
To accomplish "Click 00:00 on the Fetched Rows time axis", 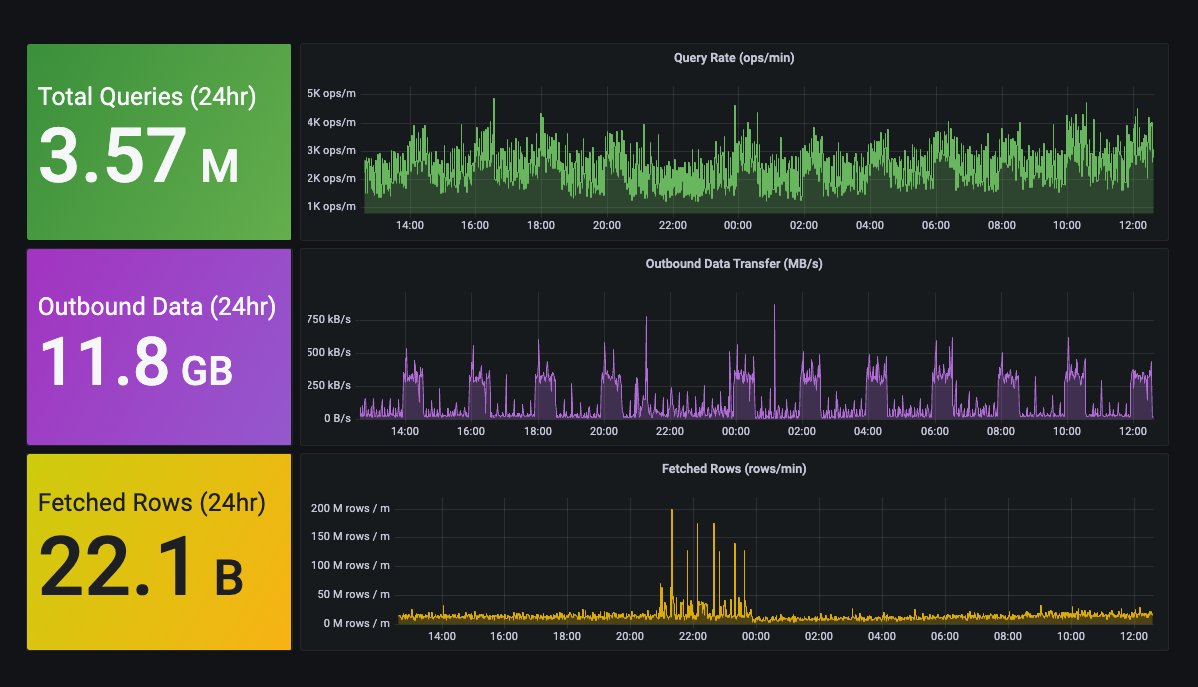I will 756,636.
